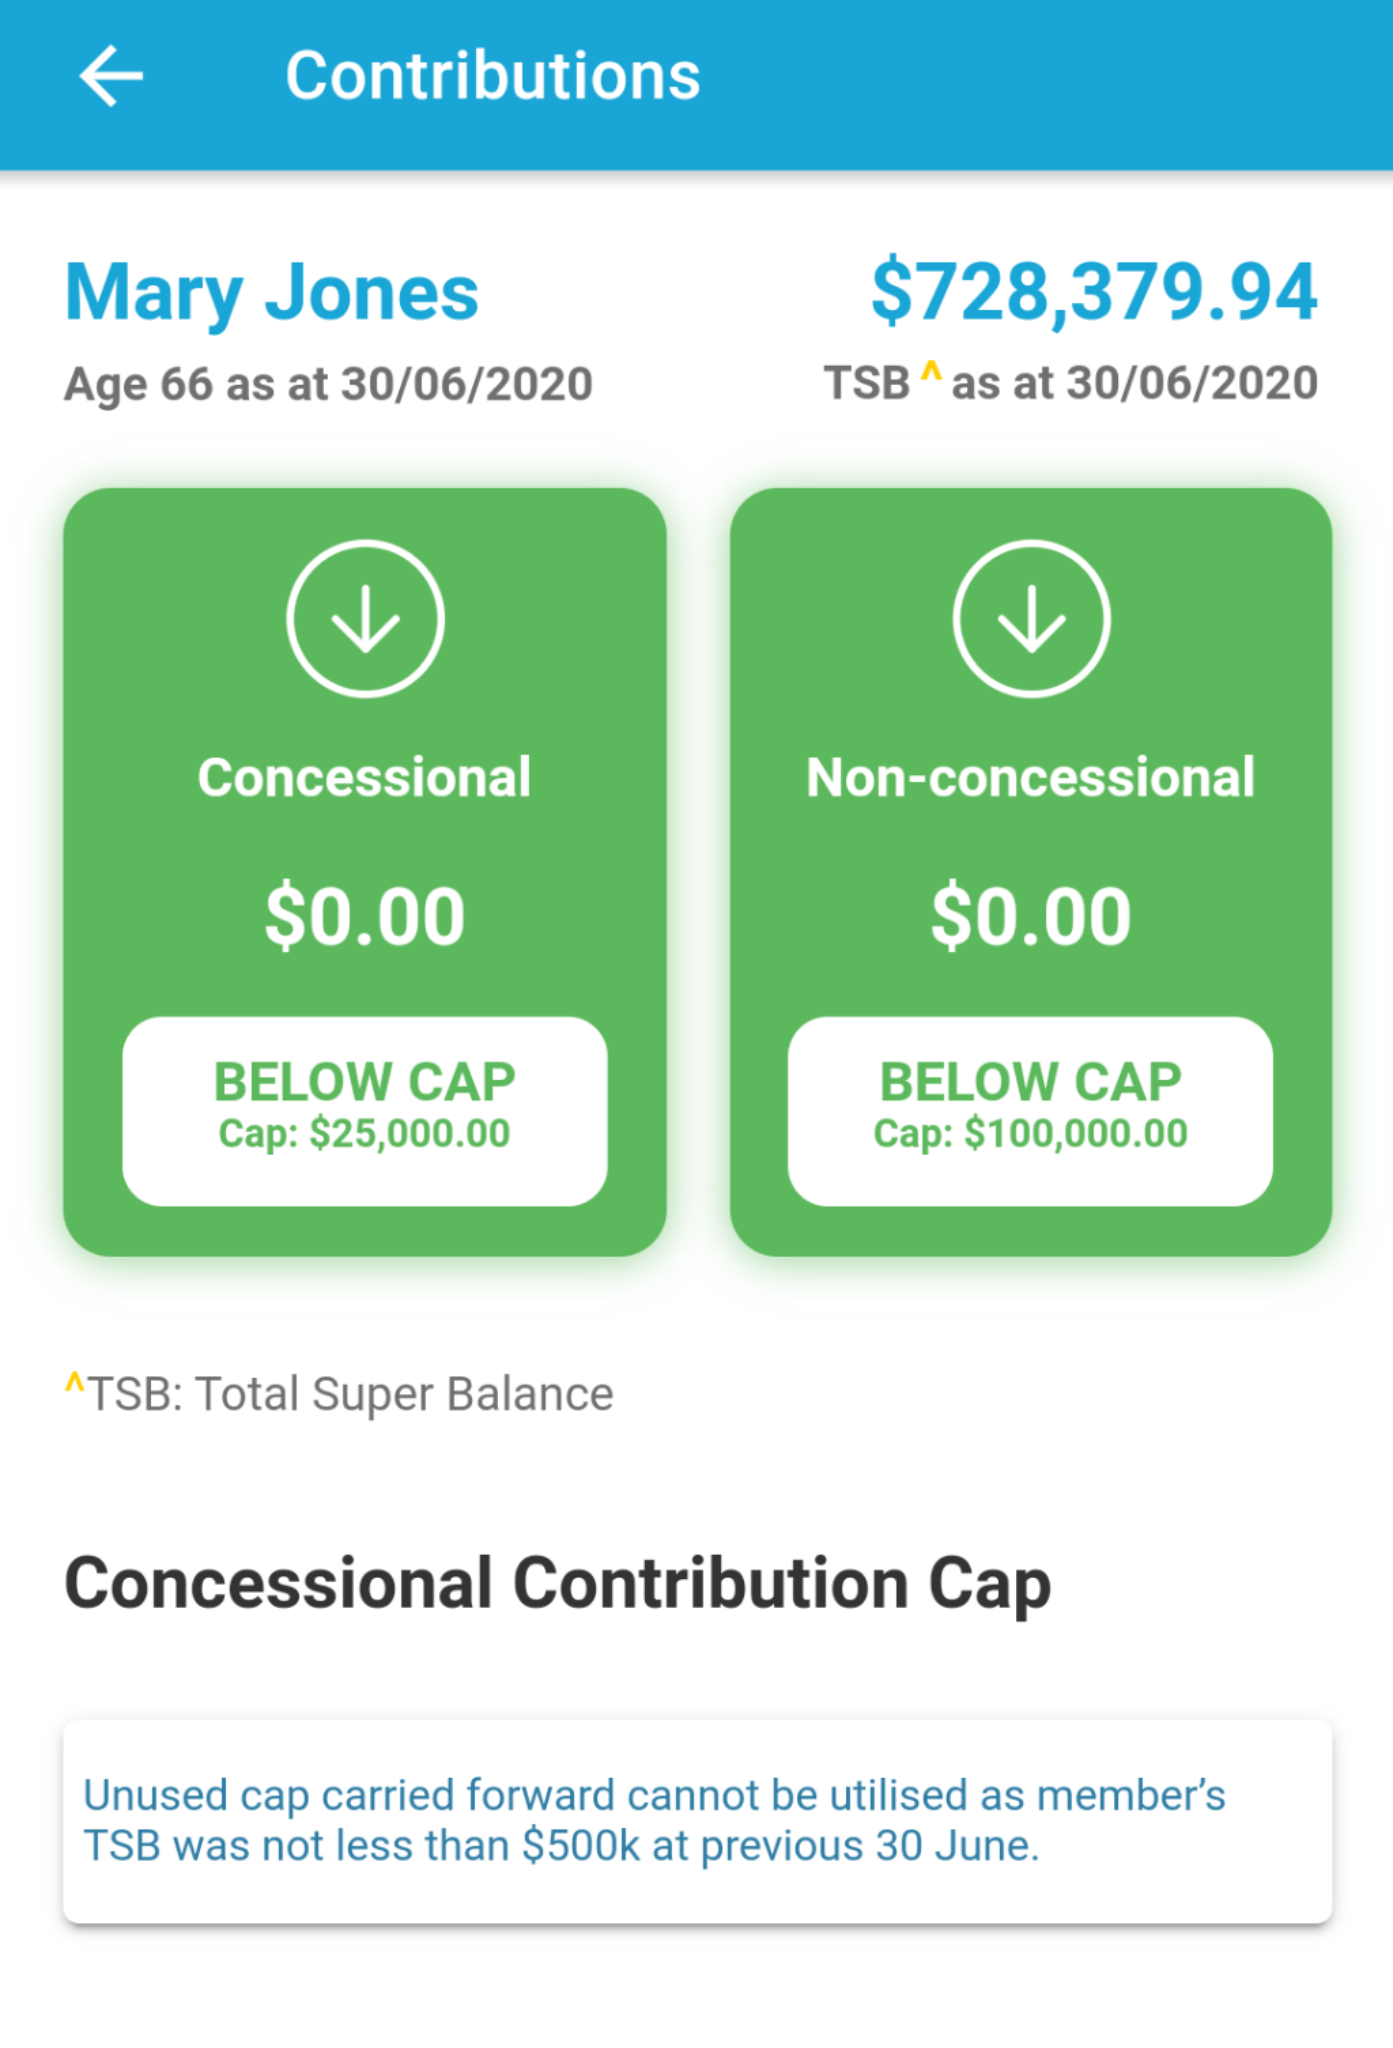Tap the Non-concessional card down-arrow icon
The height and width of the screenshot is (2048, 1393).
pos(1031,619)
